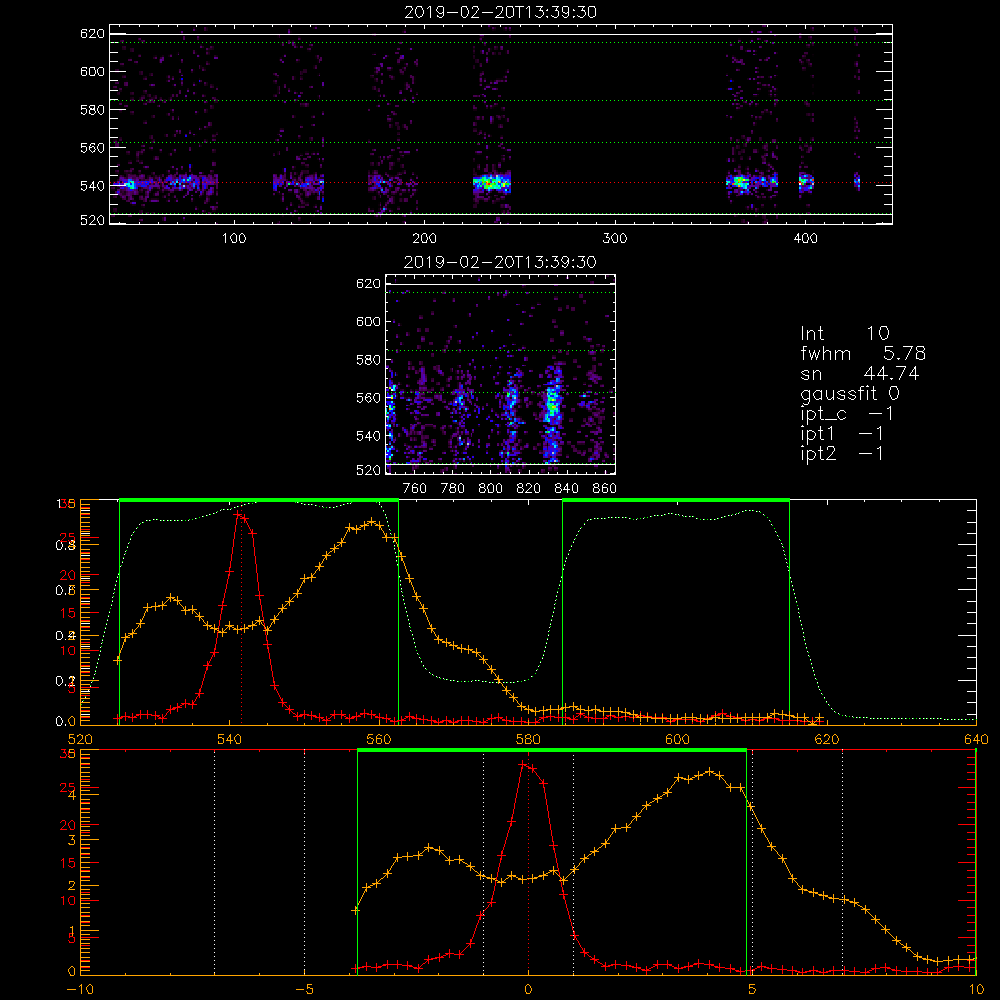Click the 'gaussfit 0' line

tap(850, 393)
